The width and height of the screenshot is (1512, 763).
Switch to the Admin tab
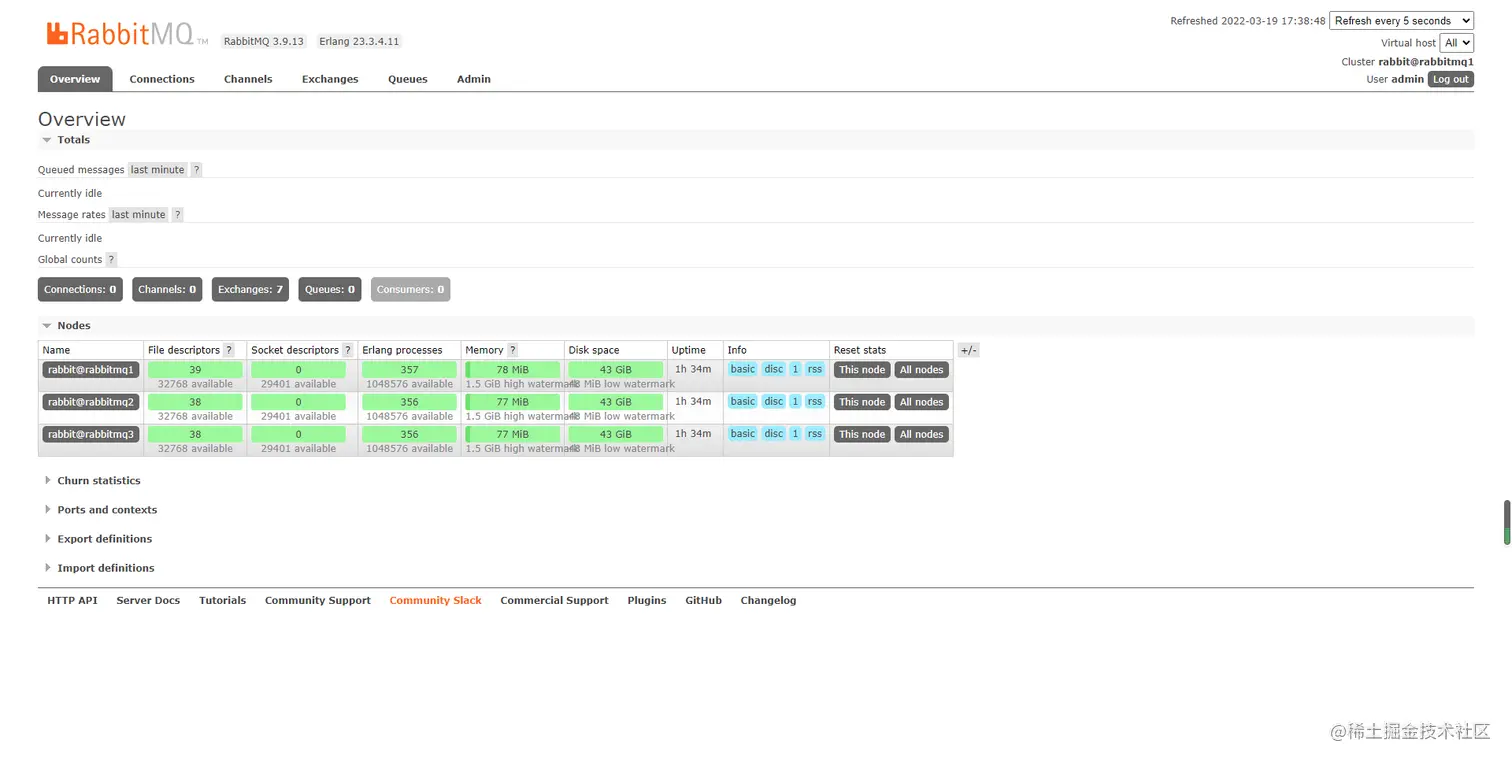click(474, 79)
